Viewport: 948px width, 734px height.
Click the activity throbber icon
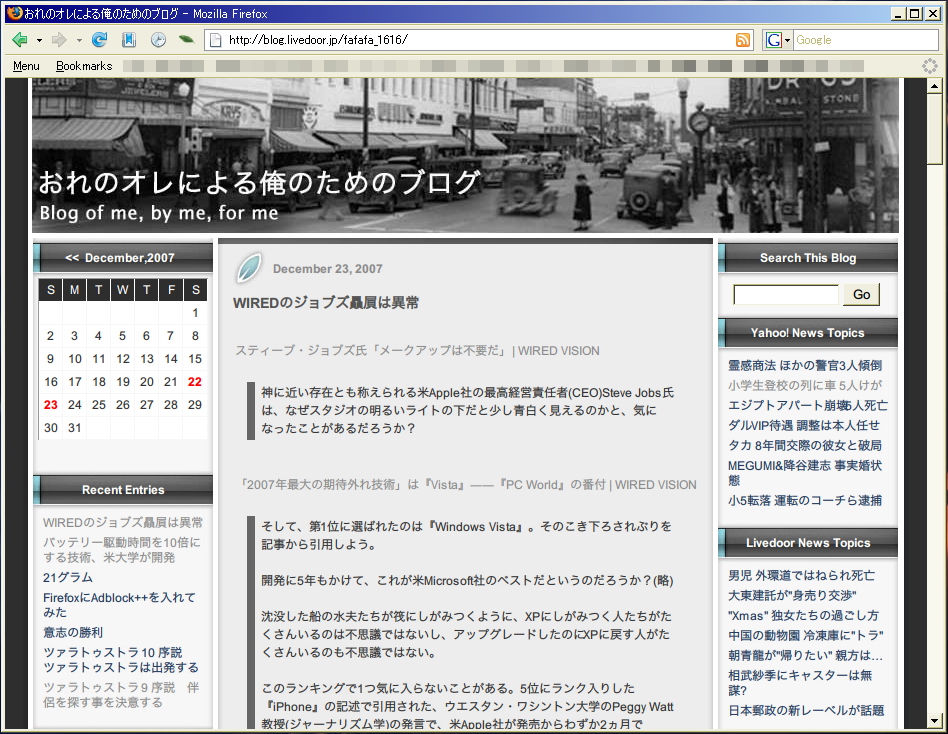pyautogui.click(x=930, y=66)
